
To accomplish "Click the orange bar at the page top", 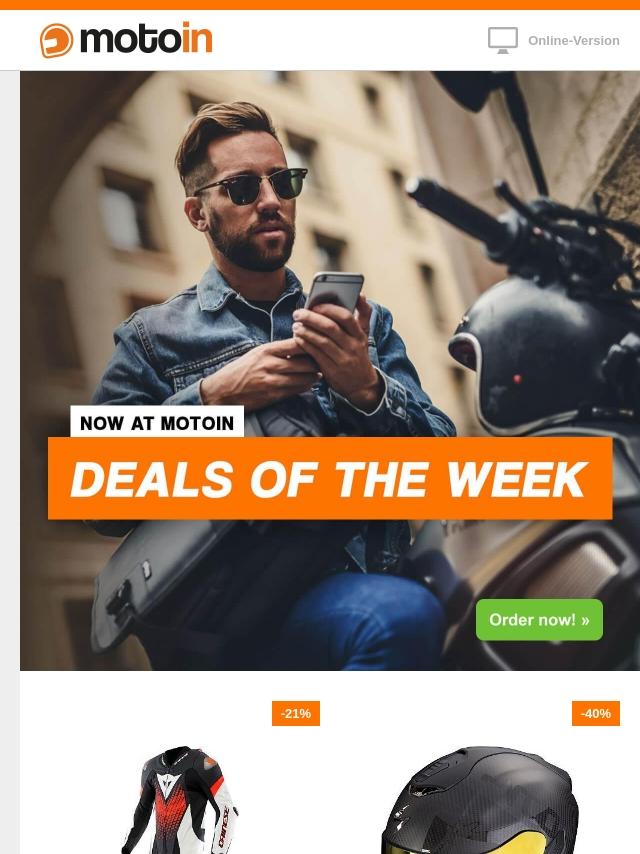I will 320,5.
